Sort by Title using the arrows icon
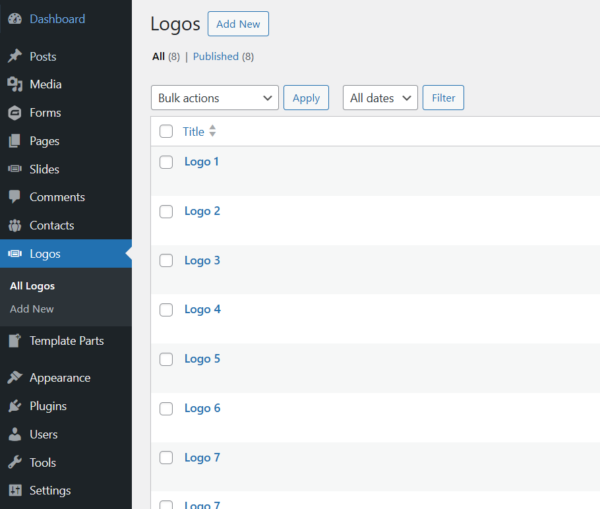This screenshot has height=509, width=600. [x=212, y=131]
